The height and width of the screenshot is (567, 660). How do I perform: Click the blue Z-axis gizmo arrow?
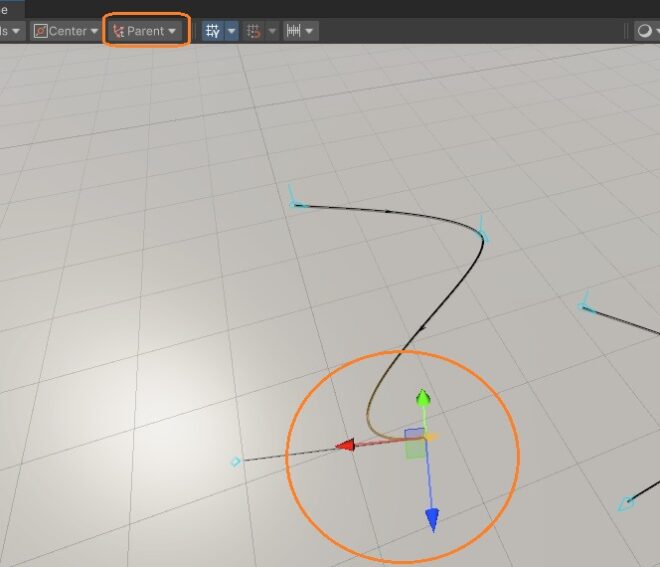pos(433,520)
